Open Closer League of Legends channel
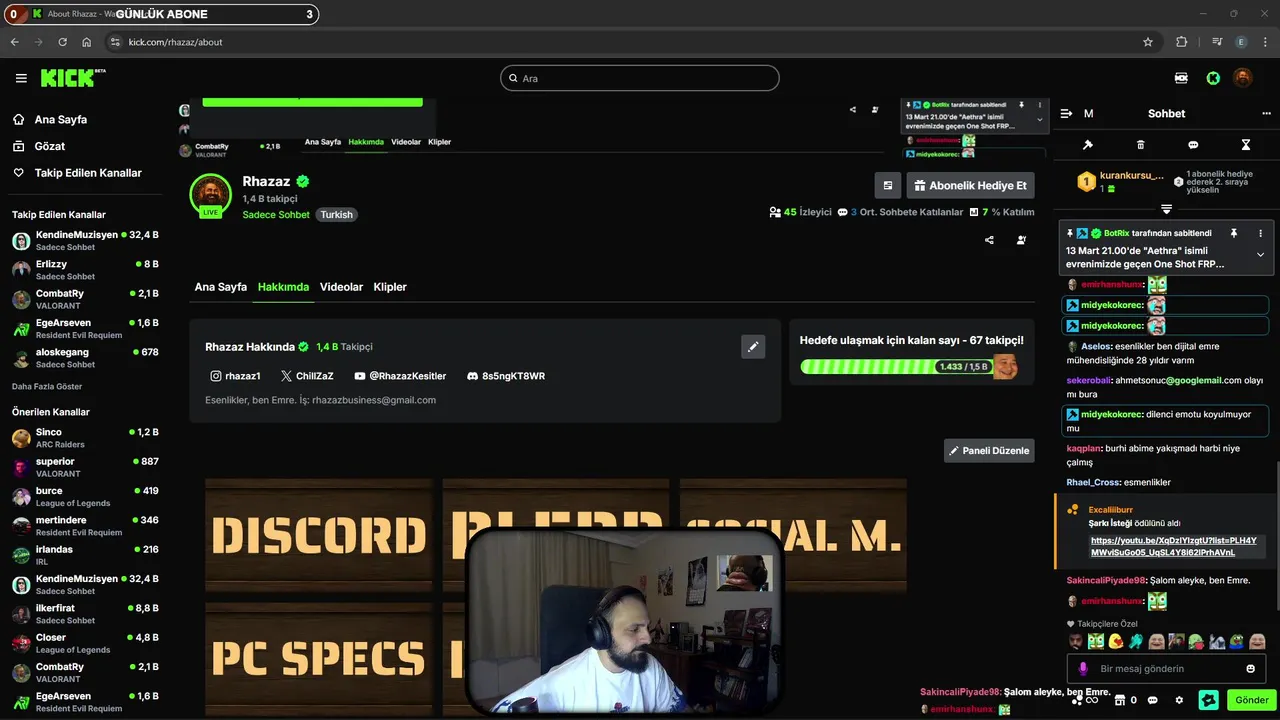The height and width of the screenshot is (720, 1280). pyautogui.click(x=85, y=643)
